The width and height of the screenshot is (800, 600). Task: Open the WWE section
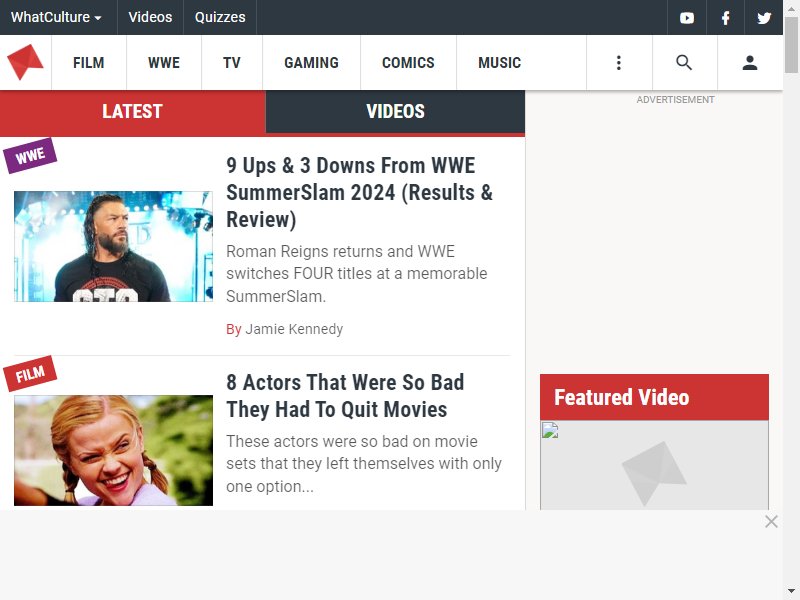point(164,63)
